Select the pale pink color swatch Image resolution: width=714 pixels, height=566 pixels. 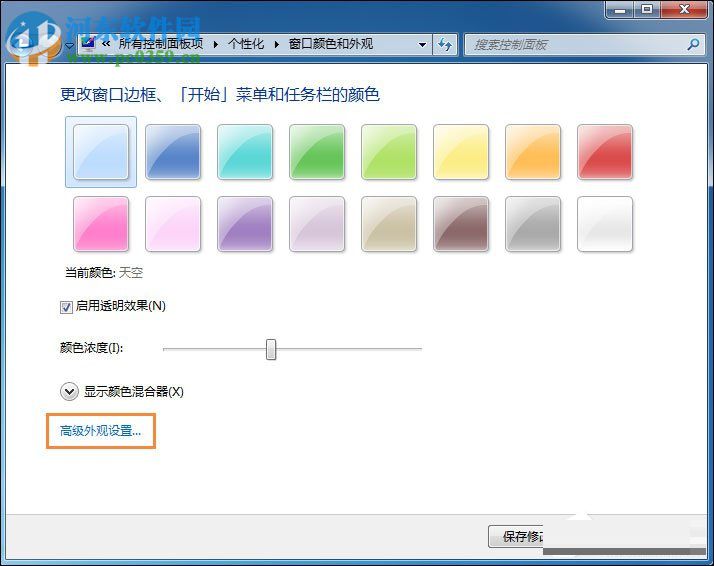pyautogui.click(x=173, y=224)
